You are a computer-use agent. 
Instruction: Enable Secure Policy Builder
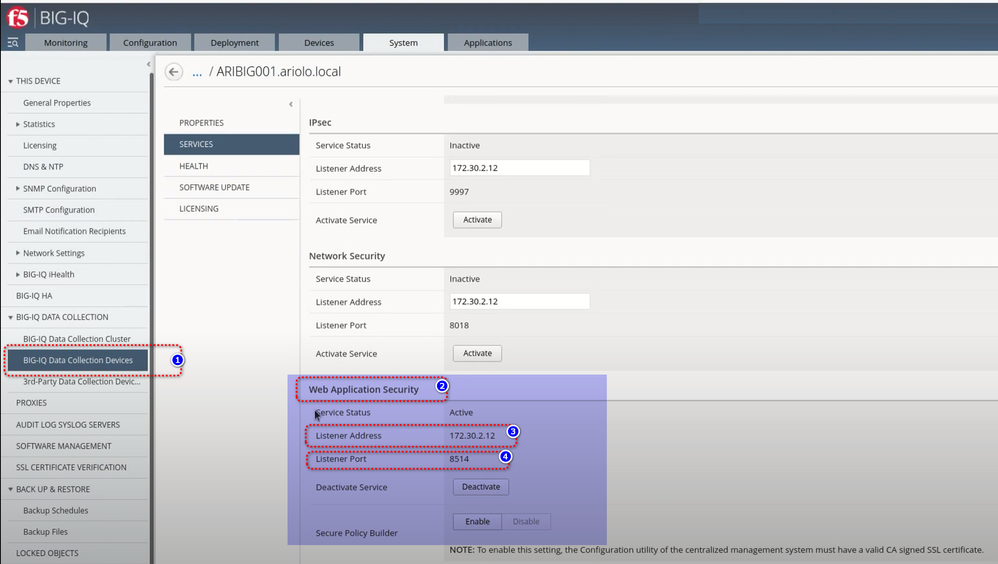tap(477, 521)
